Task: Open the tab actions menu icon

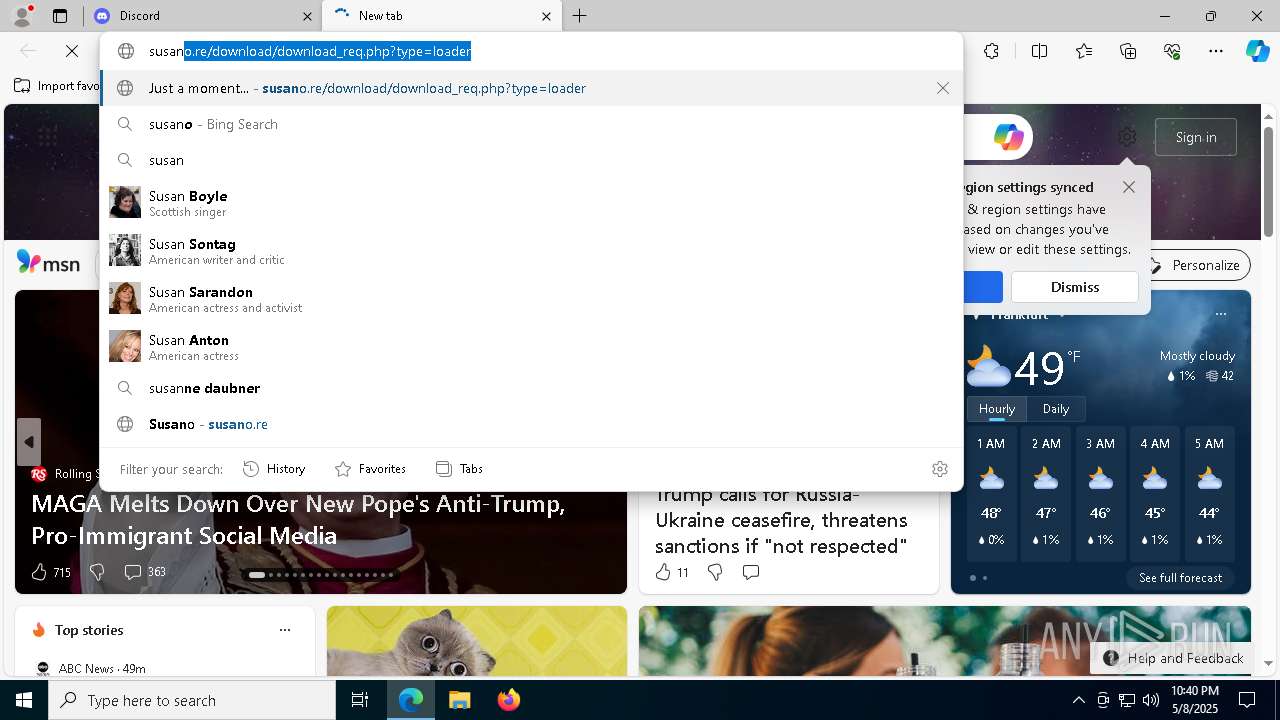Action: [x=60, y=16]
